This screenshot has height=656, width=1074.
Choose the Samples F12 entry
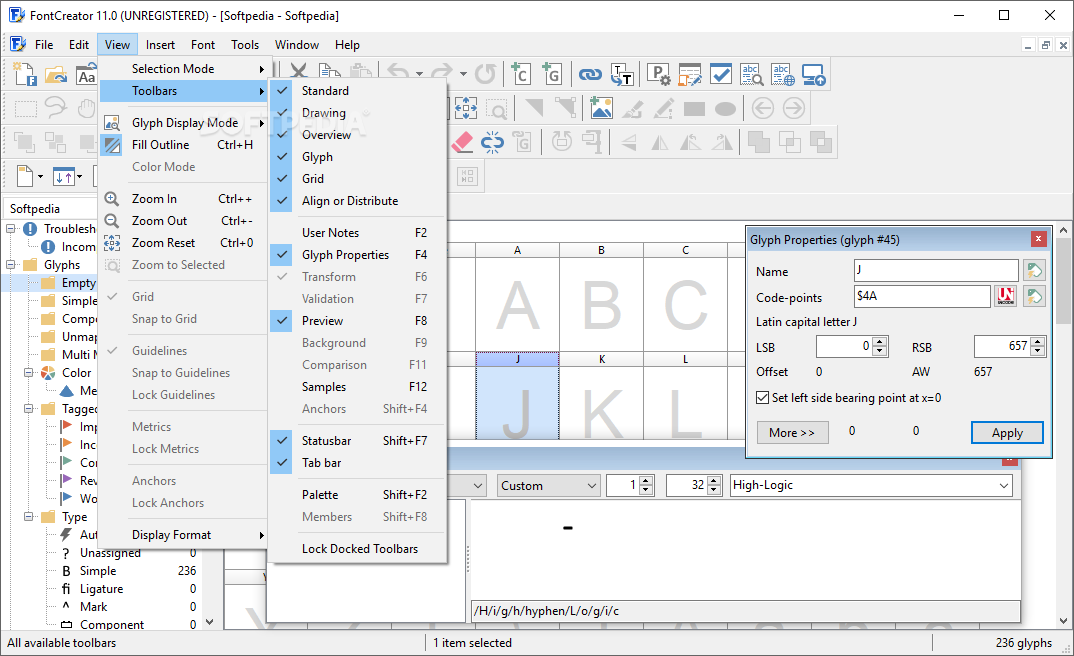click(x=357, y=387)
